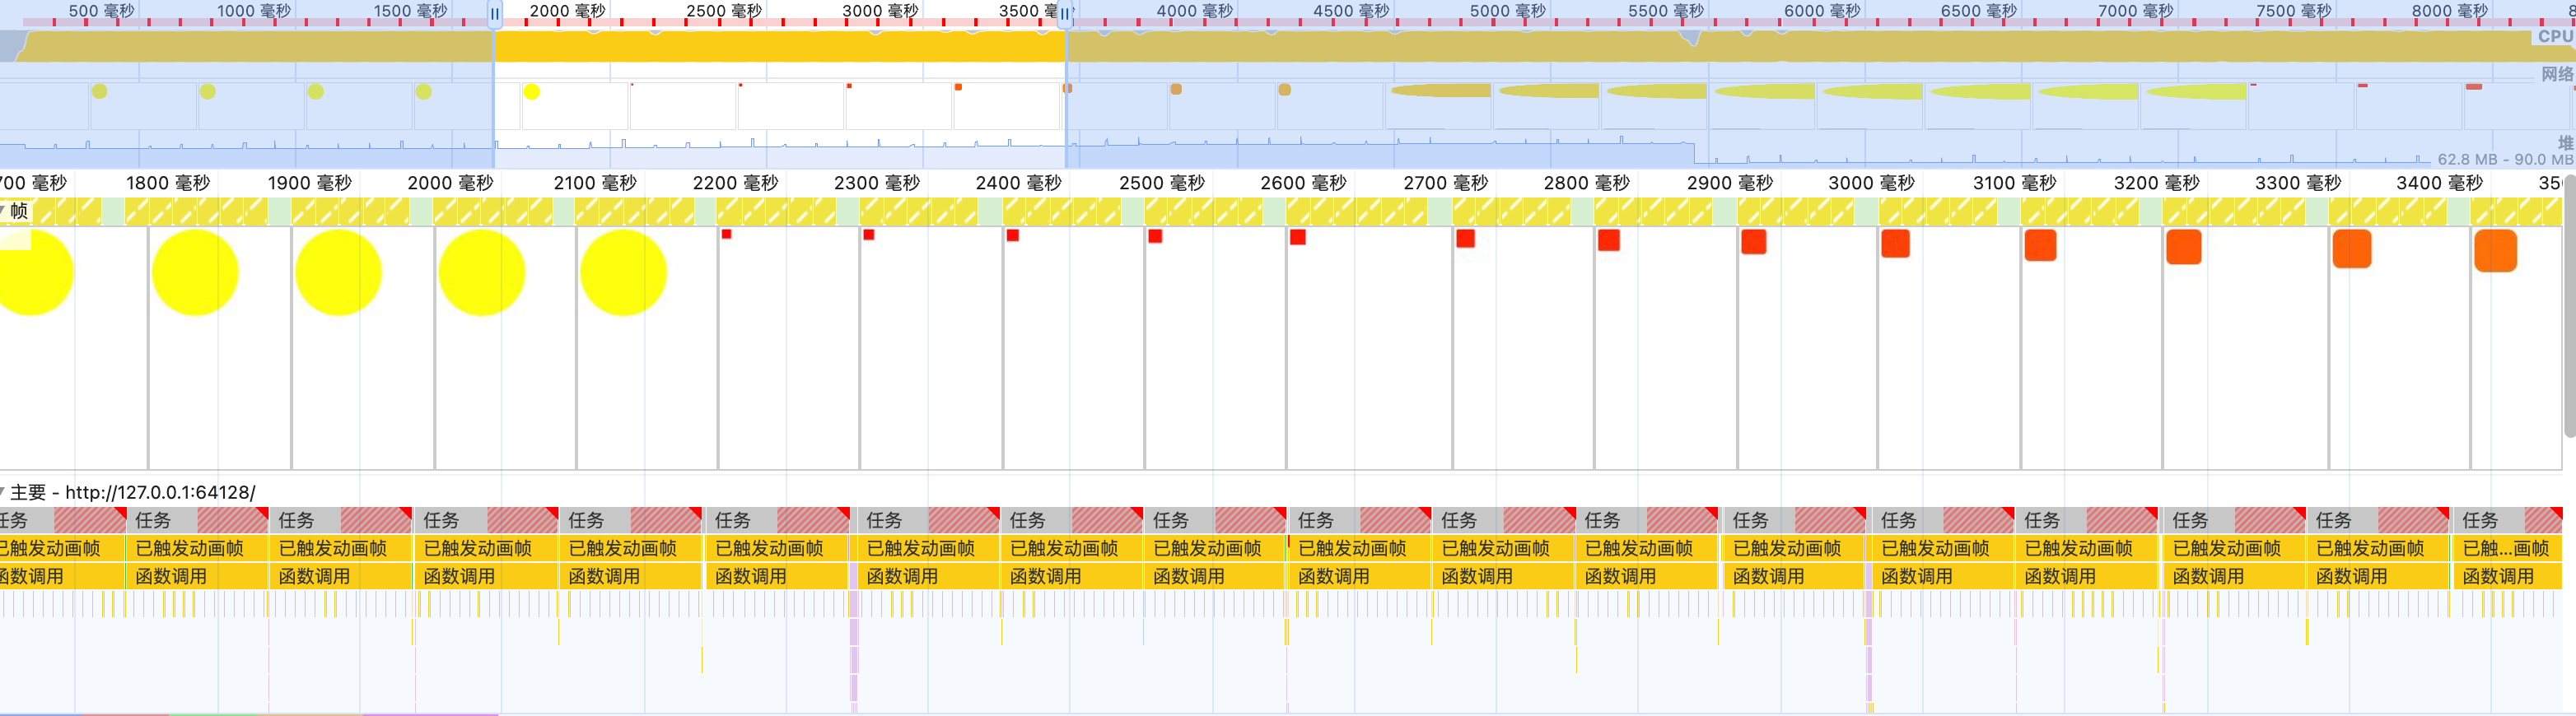Grab the left overview selection handle

point(494,14)
